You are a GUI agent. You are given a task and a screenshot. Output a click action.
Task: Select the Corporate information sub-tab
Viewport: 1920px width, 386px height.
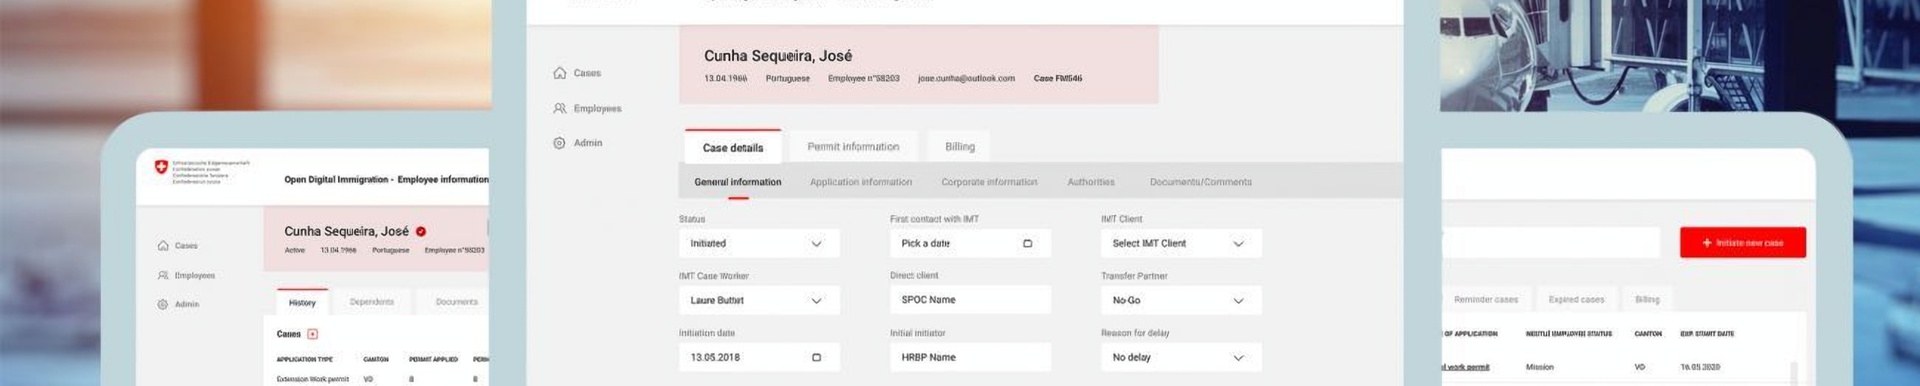point(989,182)
